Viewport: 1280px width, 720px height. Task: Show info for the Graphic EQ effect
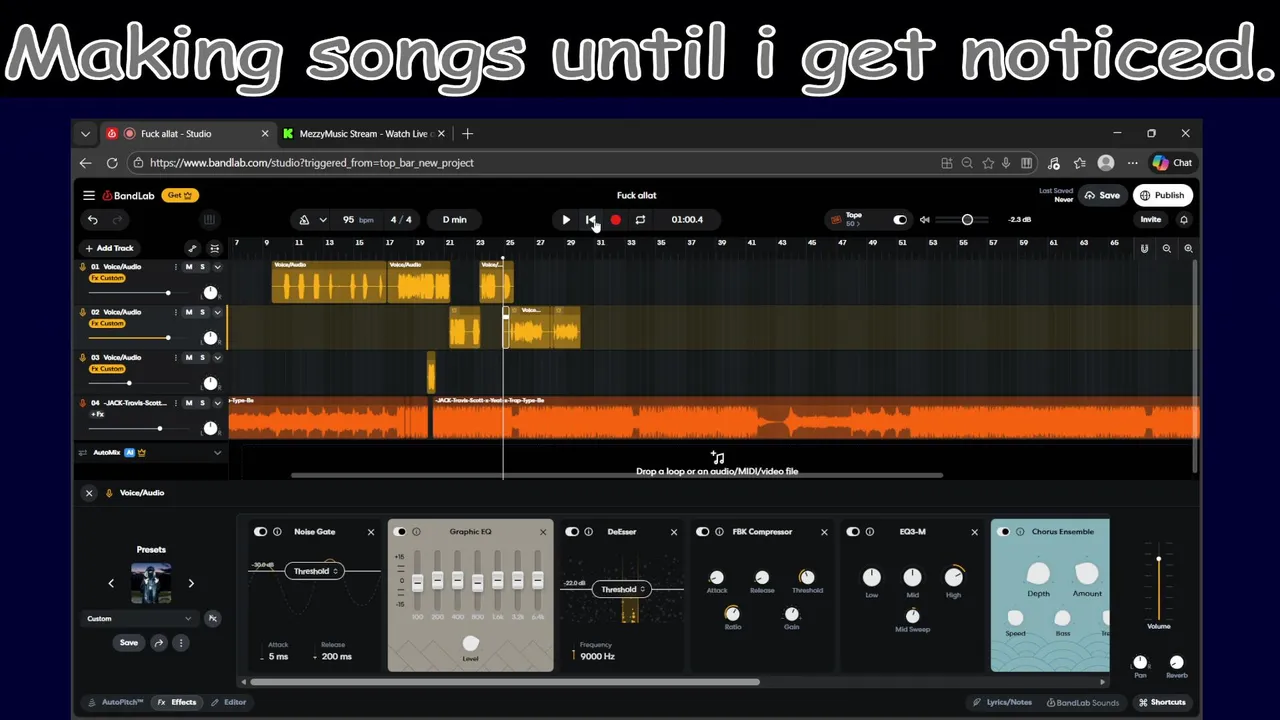[416, 532]
